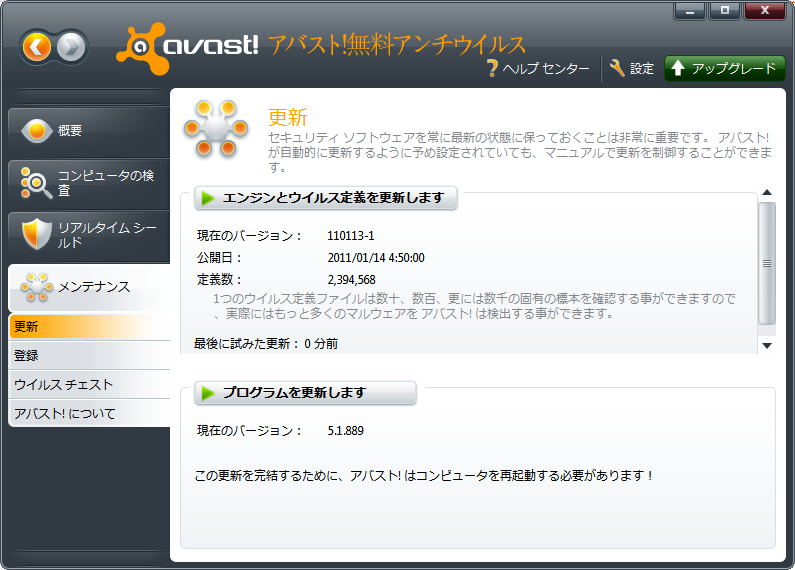
Task: Click エンジンとウイルス定義を更新します button
Action: (326, 198)
